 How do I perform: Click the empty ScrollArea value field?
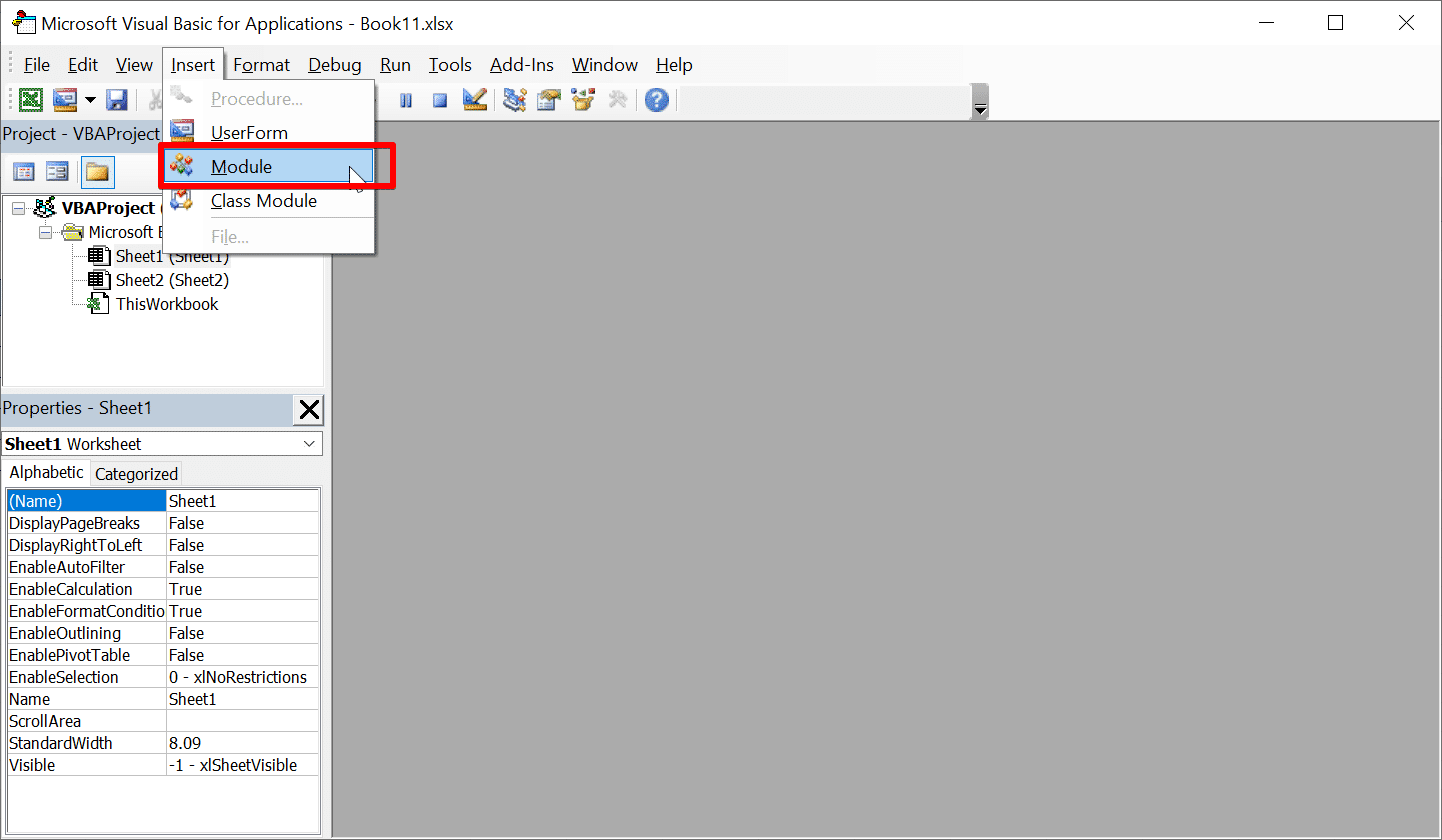click(x=243, y=721)
